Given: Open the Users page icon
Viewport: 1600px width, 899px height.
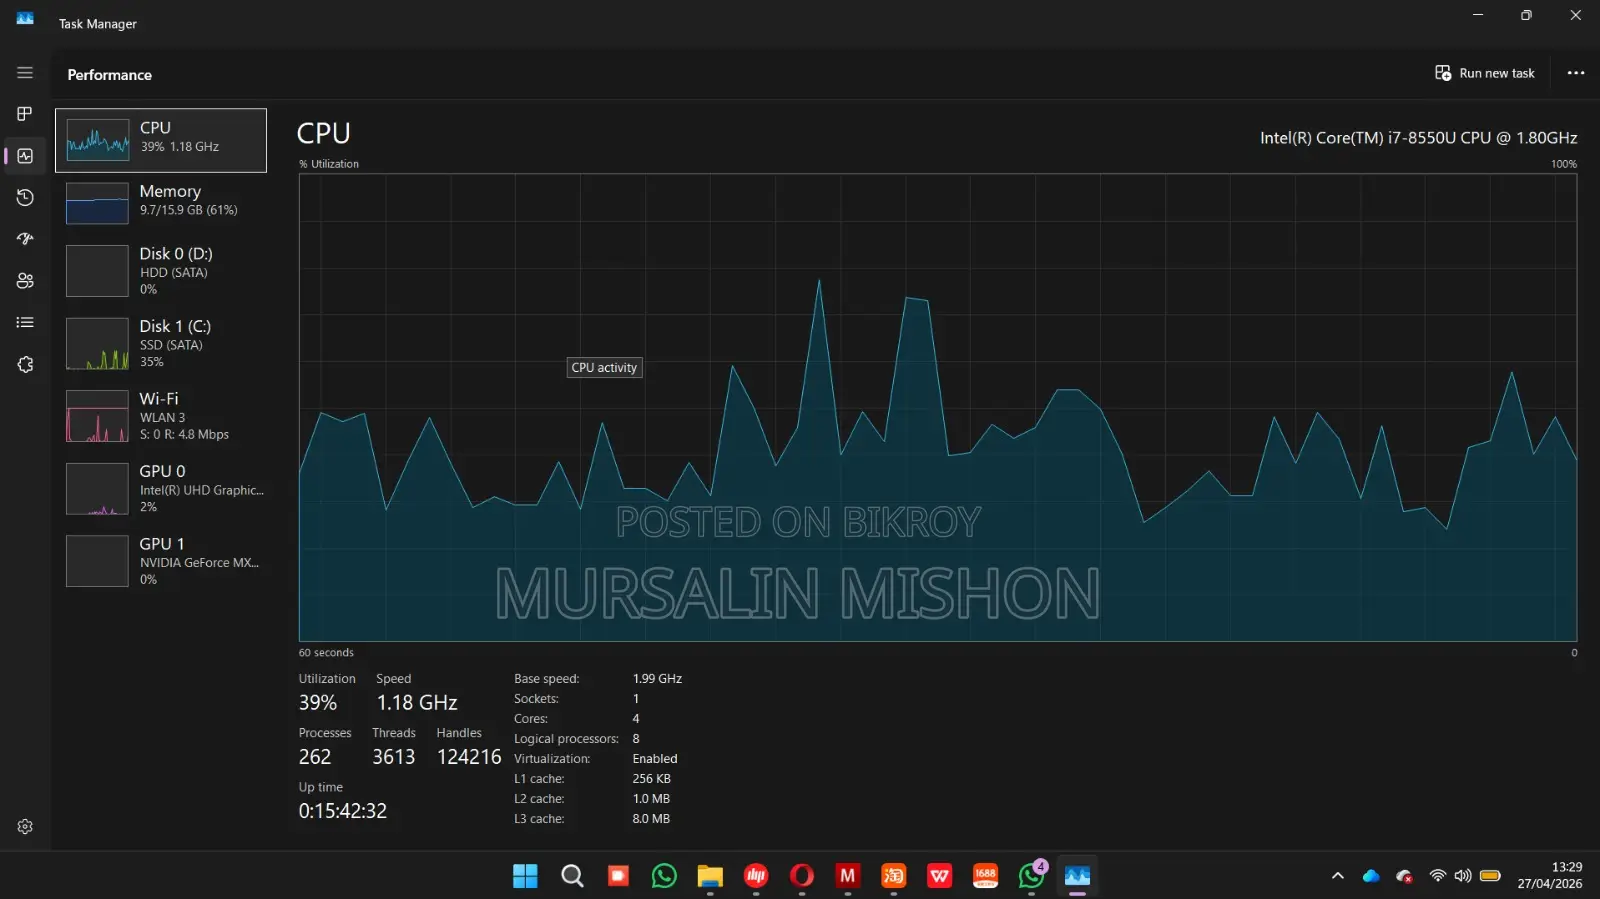Looking at the screenshot, I should point(25,281).
